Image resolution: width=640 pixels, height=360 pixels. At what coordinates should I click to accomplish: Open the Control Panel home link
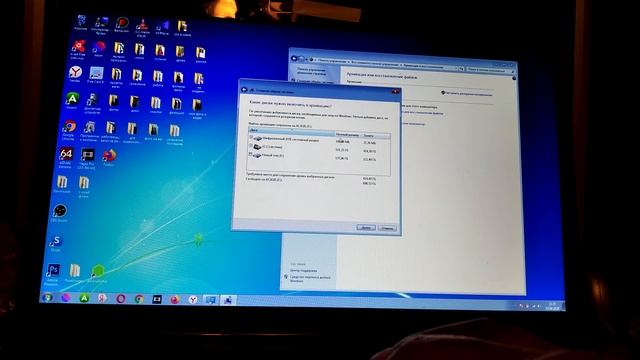[x=311, y=71]
